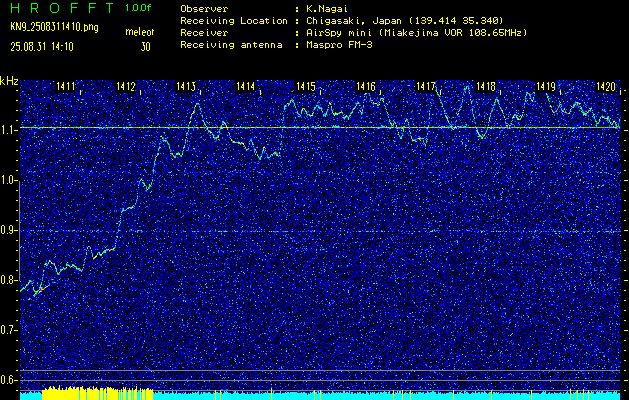629x400 pixels.
Task: Click the 0.8 frequency axis label
Action: pos(7,280)
